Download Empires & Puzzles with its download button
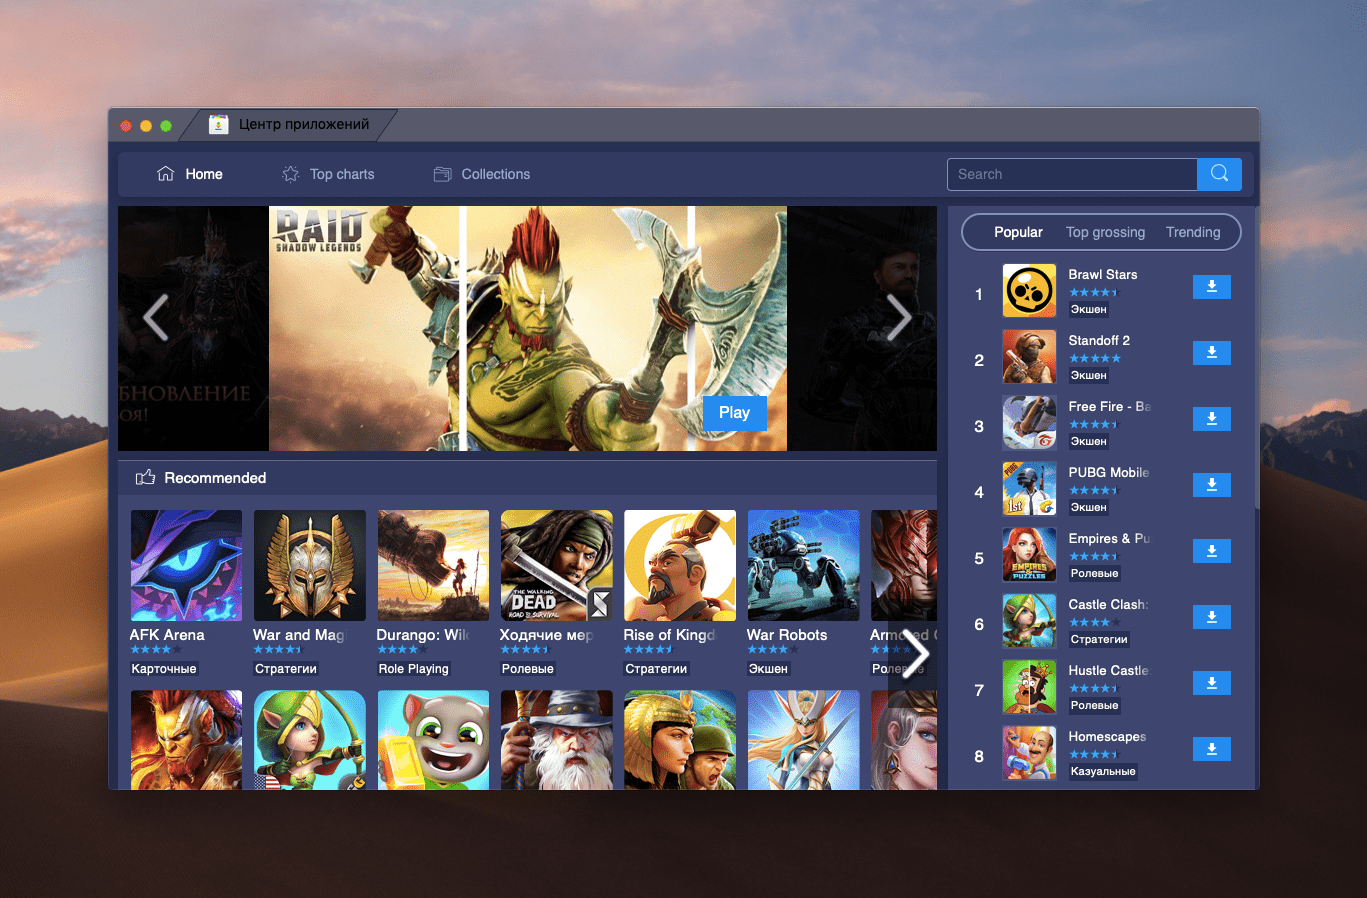This screenshot has height=898, width=1367. coord(1211,551)
